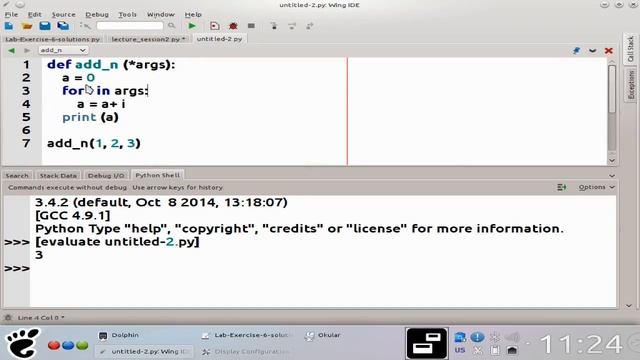Select the untitled-2.py Wing IDE taskbar entry
640x360 pixels.
[144, 351]
